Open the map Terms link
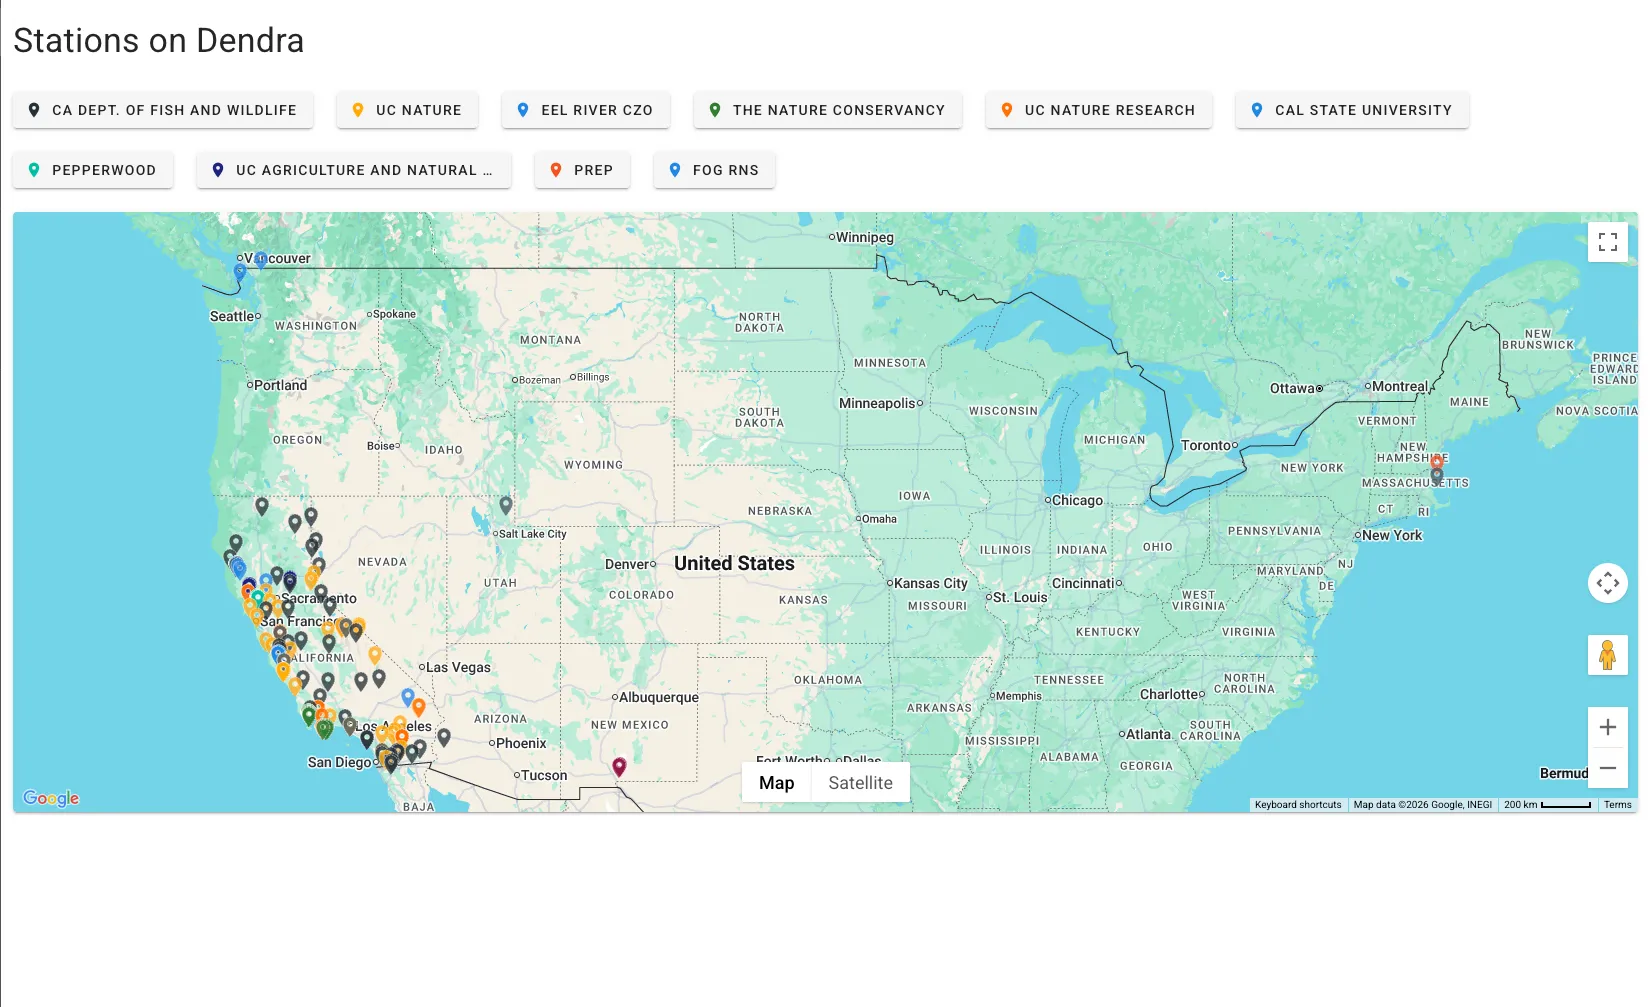1650x1007 pixels. (x=1617, y=805)
